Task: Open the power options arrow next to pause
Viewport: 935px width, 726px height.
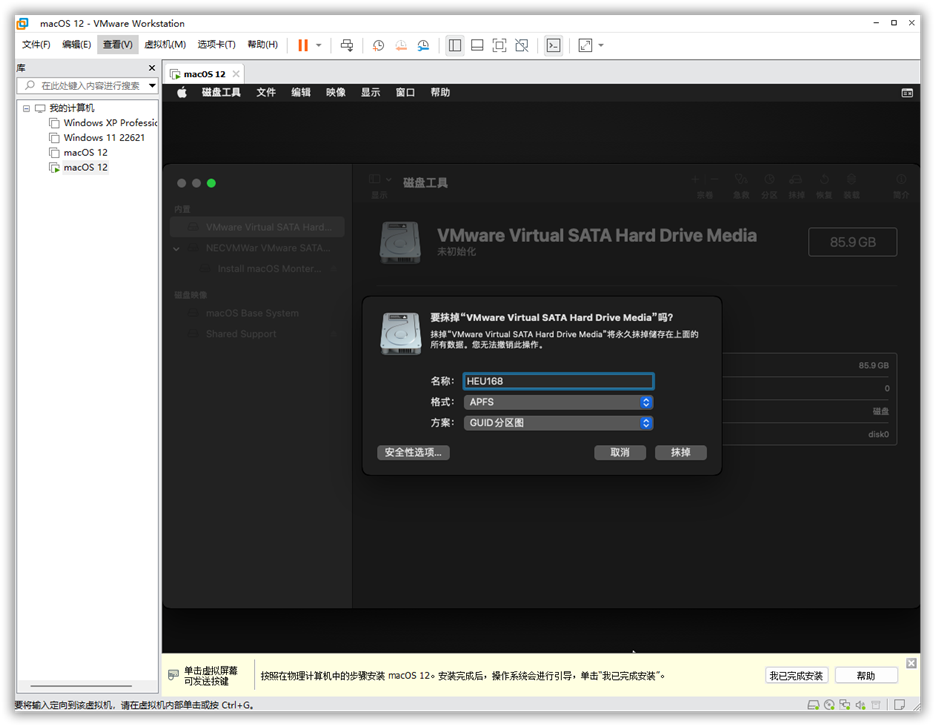Action: [319, 45]
